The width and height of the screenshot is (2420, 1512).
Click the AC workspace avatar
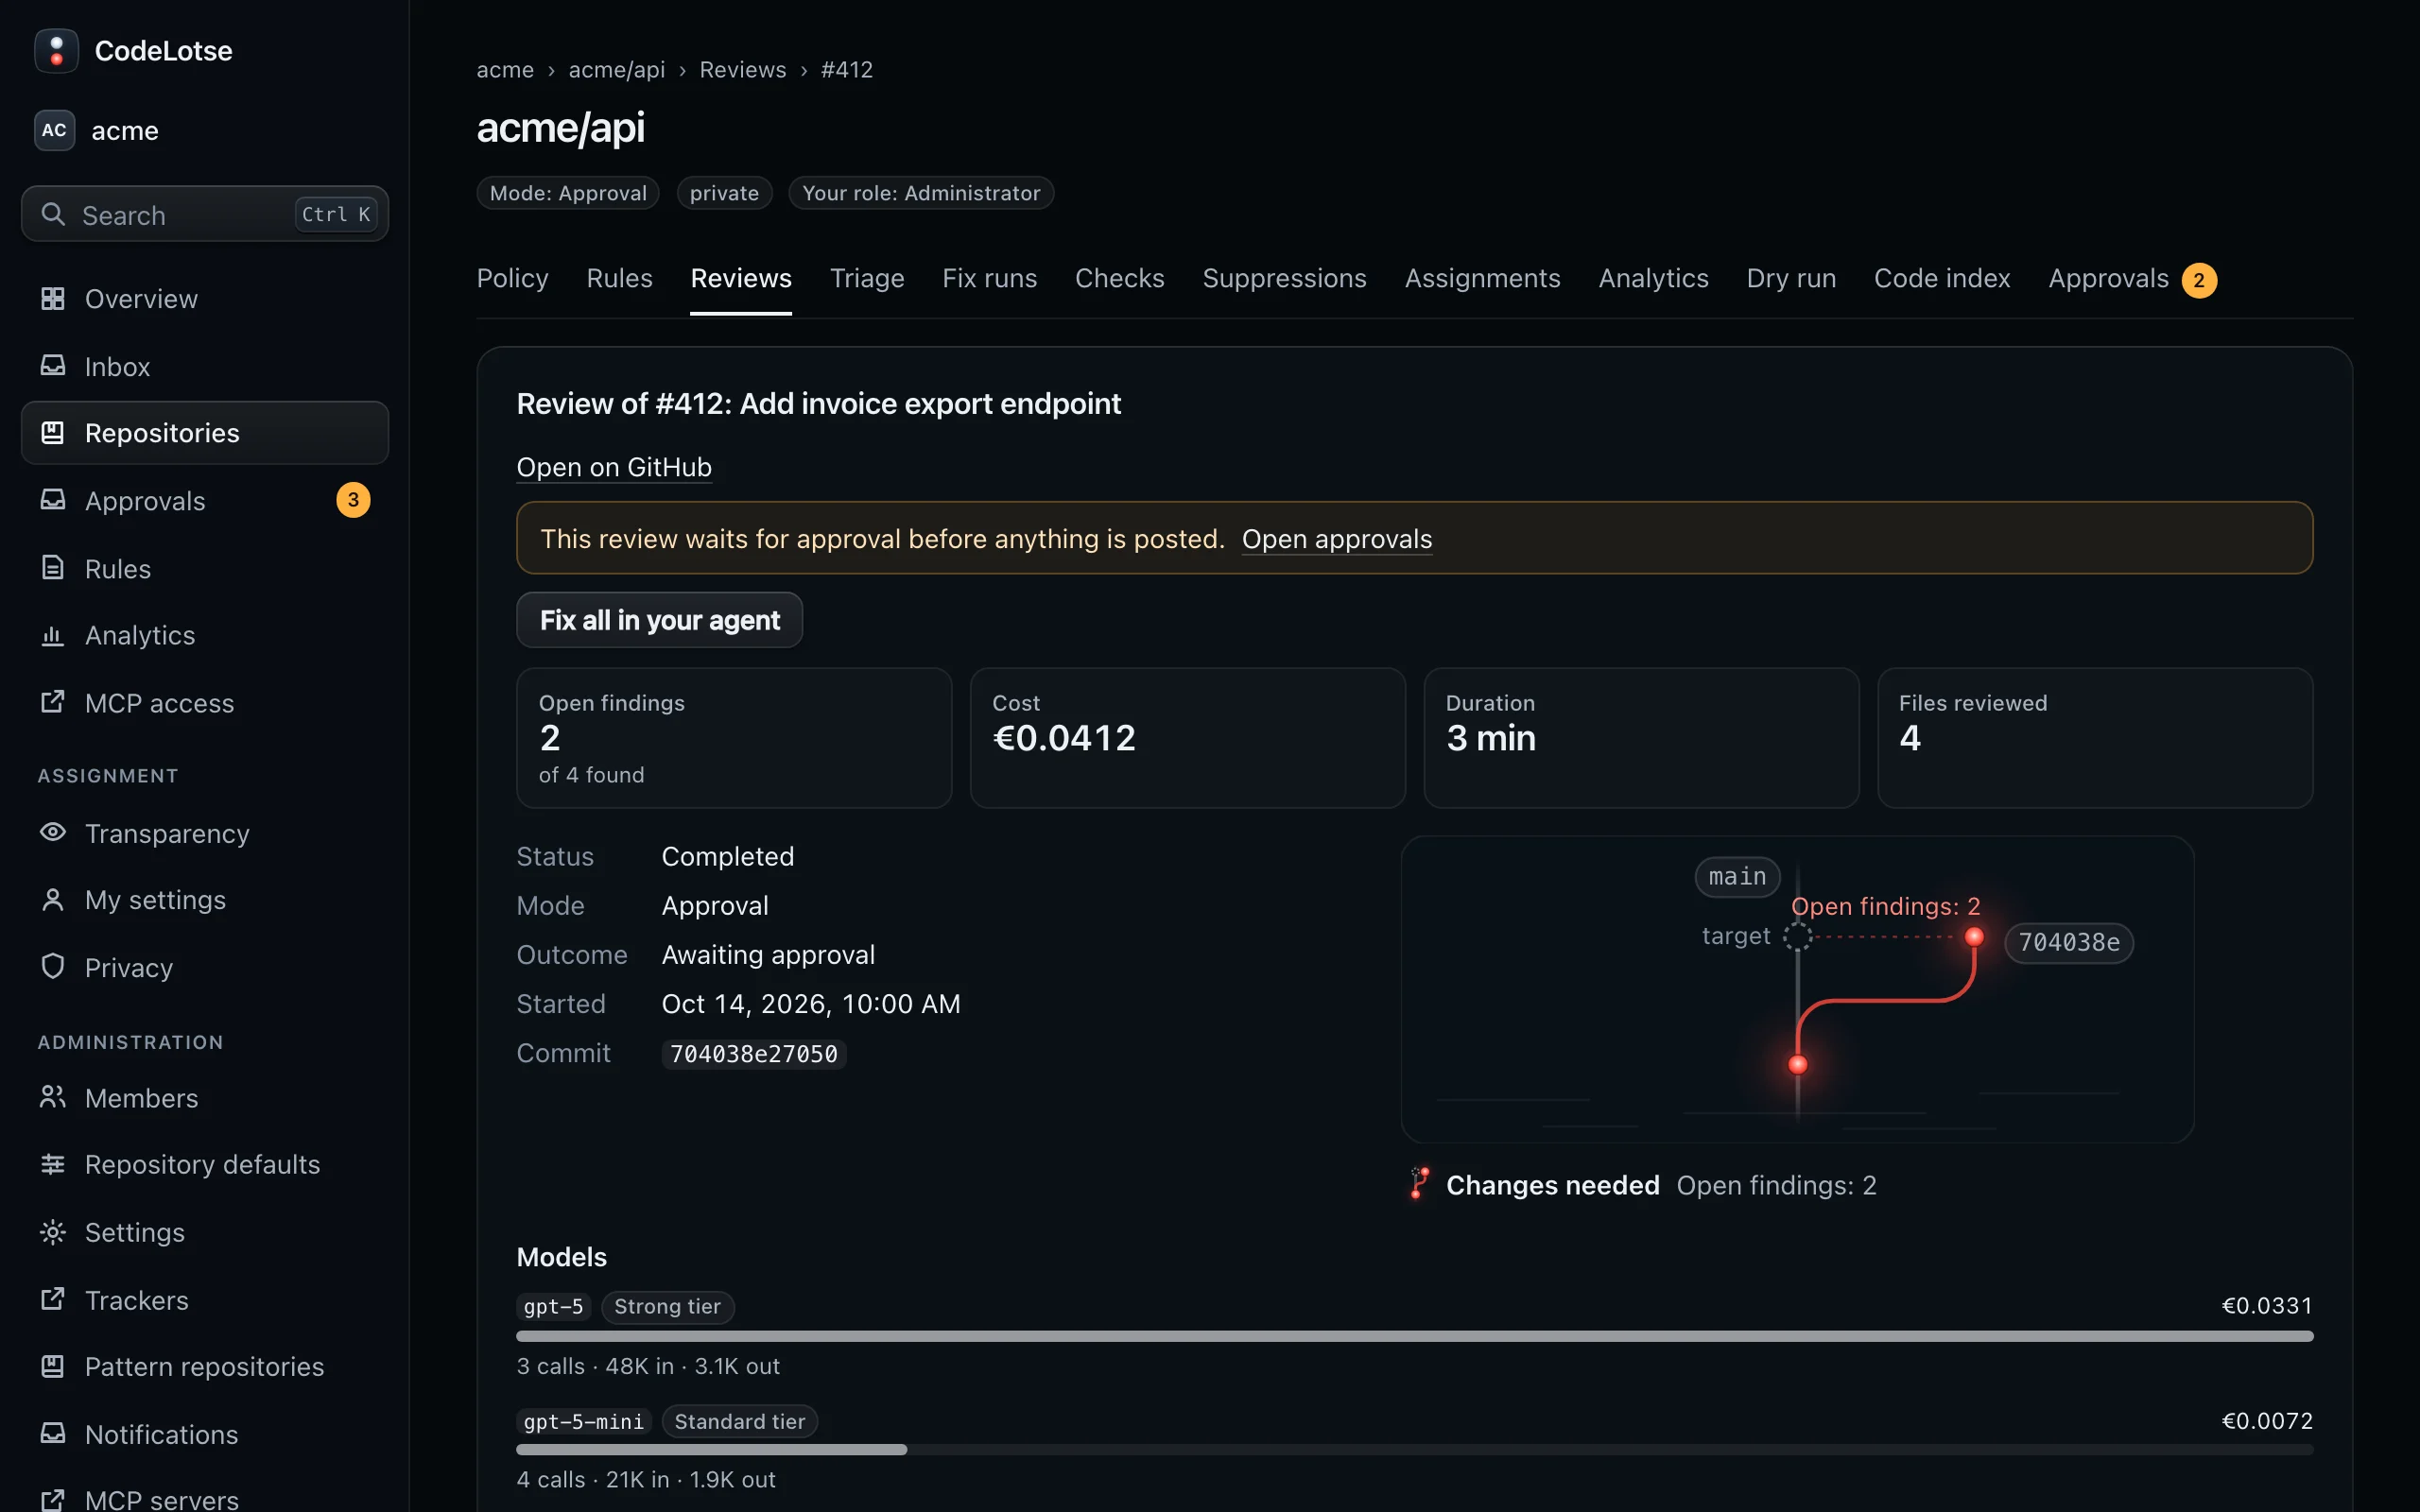(54, 130)
